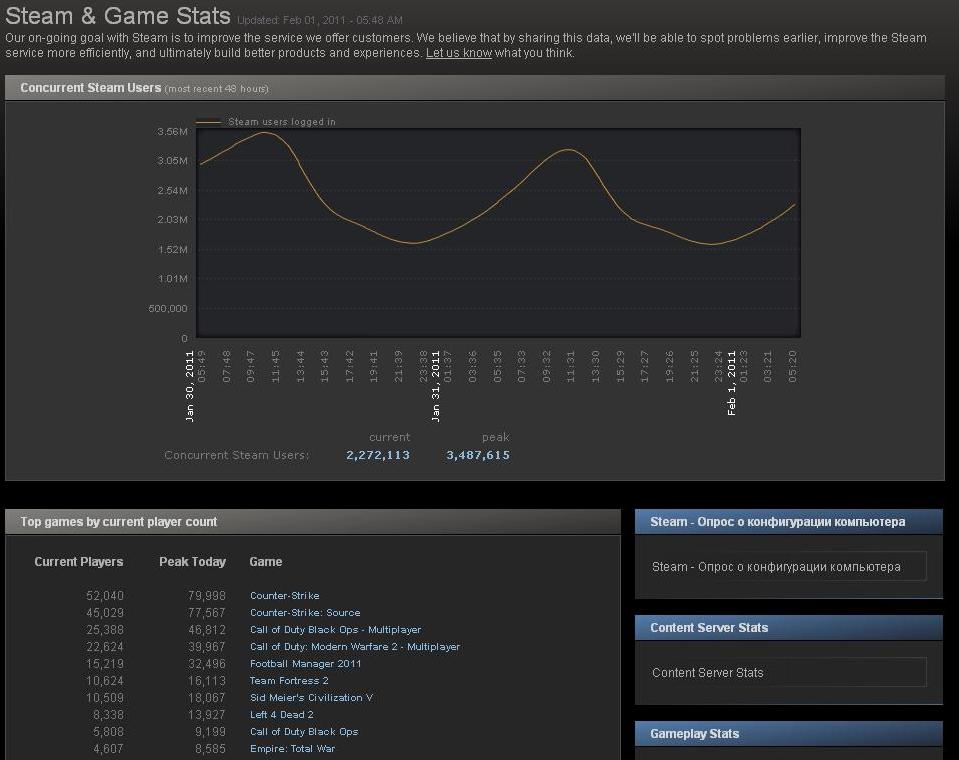The height and width of the screenshot is (760, 959).
Task: Click the "Jan 30, 2011" date axis label
Action: [190, 386]
